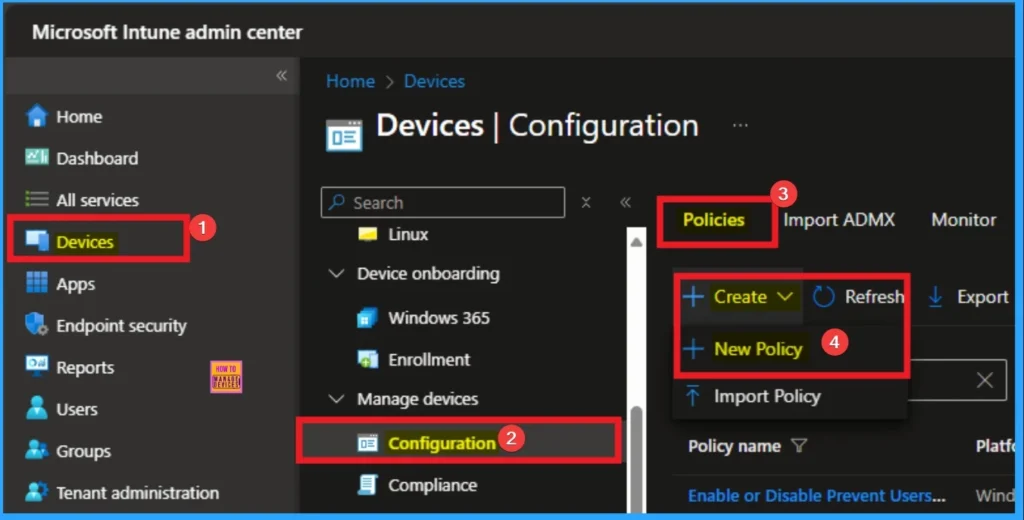Open the Create dropdown
Image resolution: width=1024 pixels, height=520 pixels.
(x=739, y=297)
